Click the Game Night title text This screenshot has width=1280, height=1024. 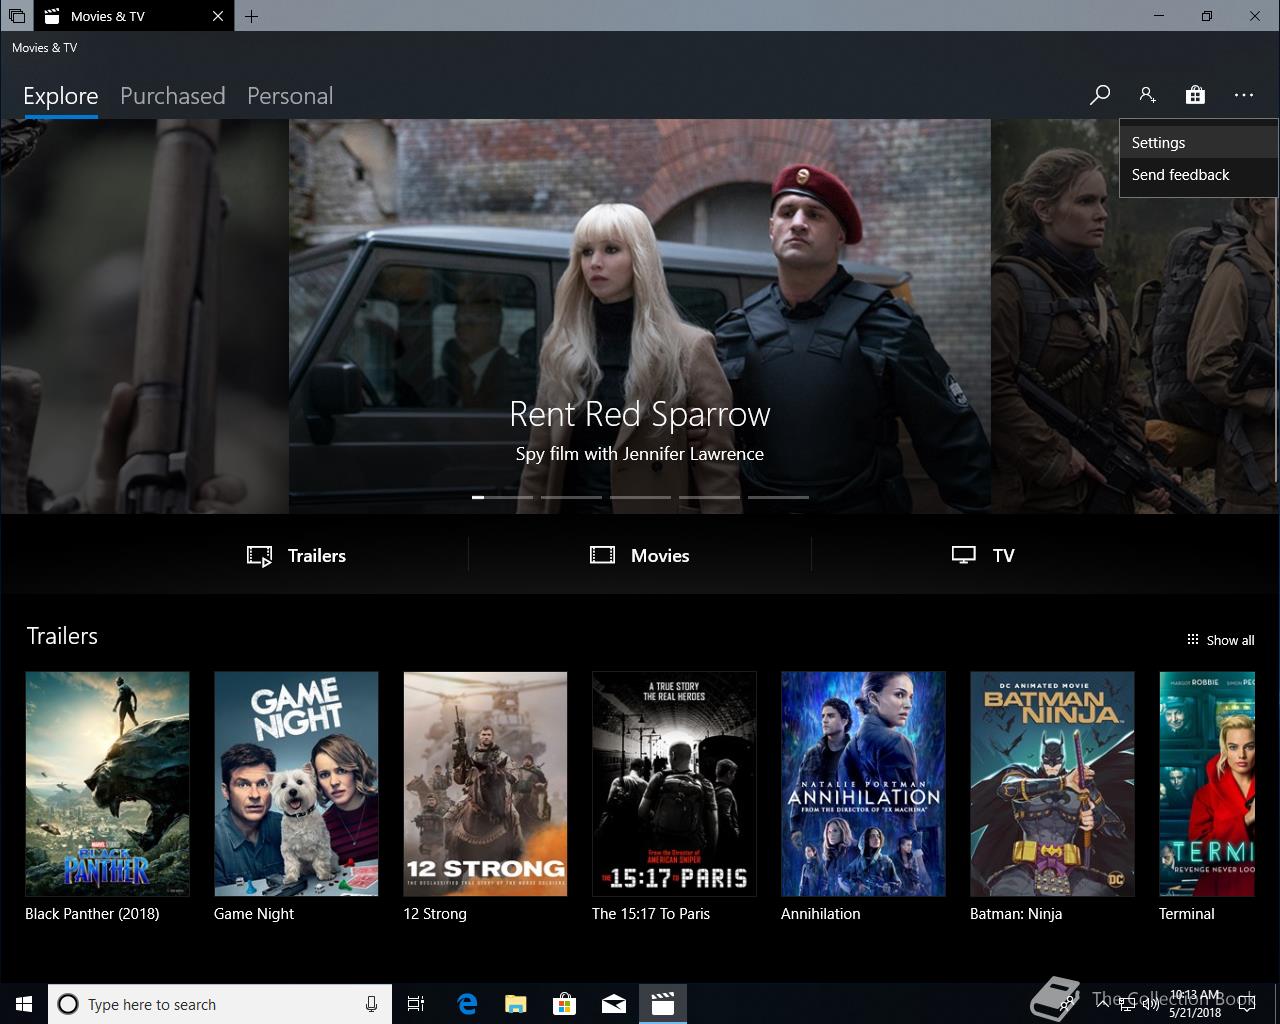pyautogui.click(x=254, y=914)
